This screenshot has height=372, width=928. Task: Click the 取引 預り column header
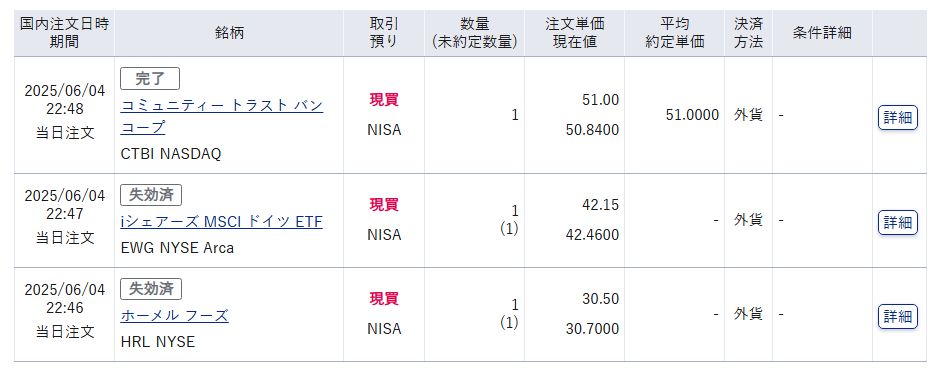384,33
